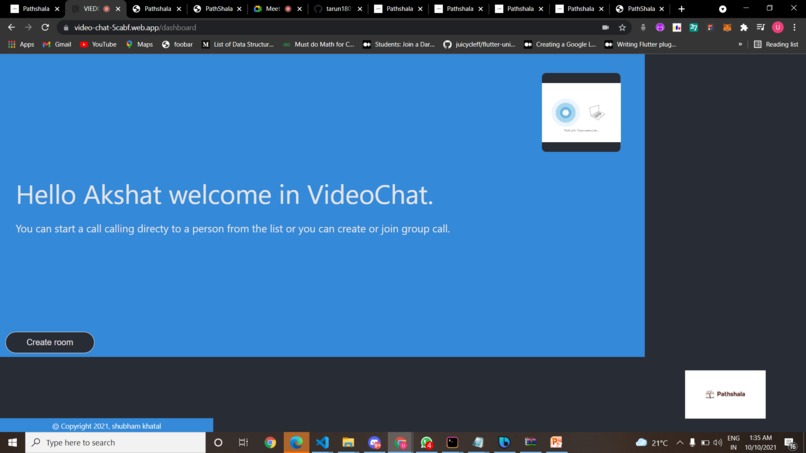Open weather widget showing 21°C
The height and width of the screenshot is (453, 806).
point(652,442)
